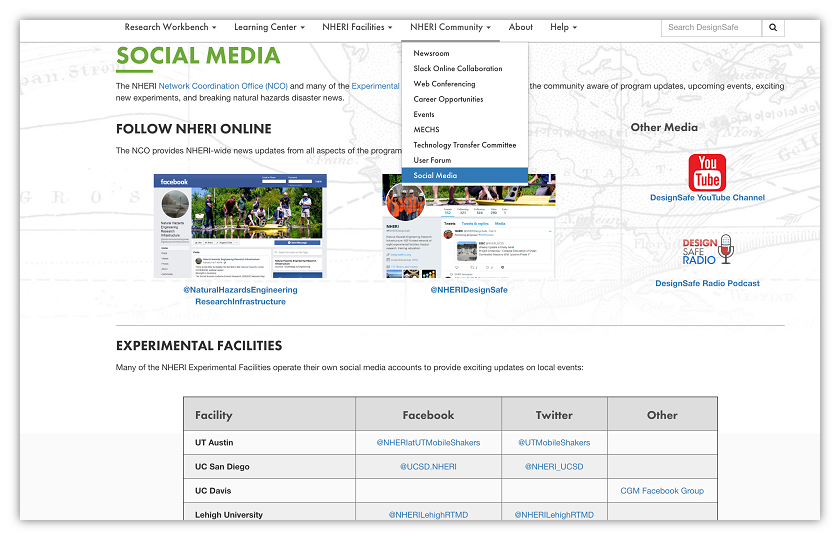840x540 pixels.
Task: Click the Twitter column header
Action: coord(554,414)
